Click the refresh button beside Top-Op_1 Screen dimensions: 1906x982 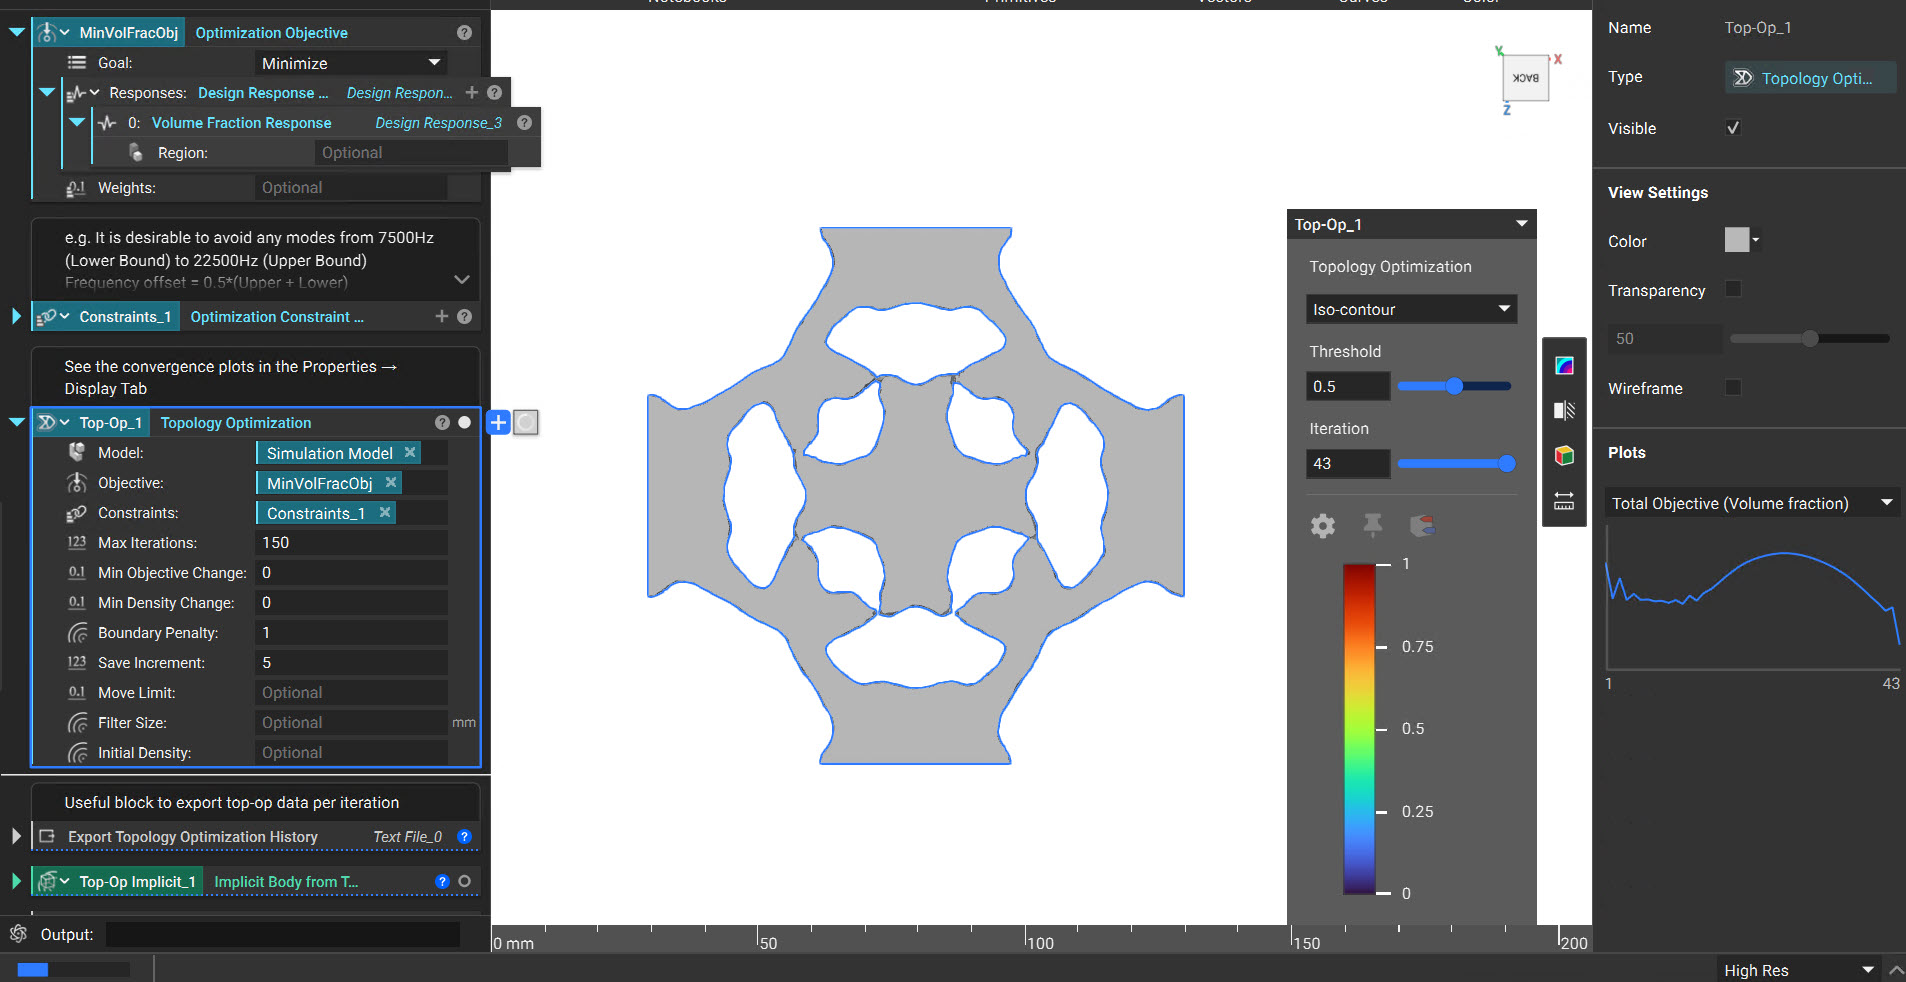(x=526, y=422)
